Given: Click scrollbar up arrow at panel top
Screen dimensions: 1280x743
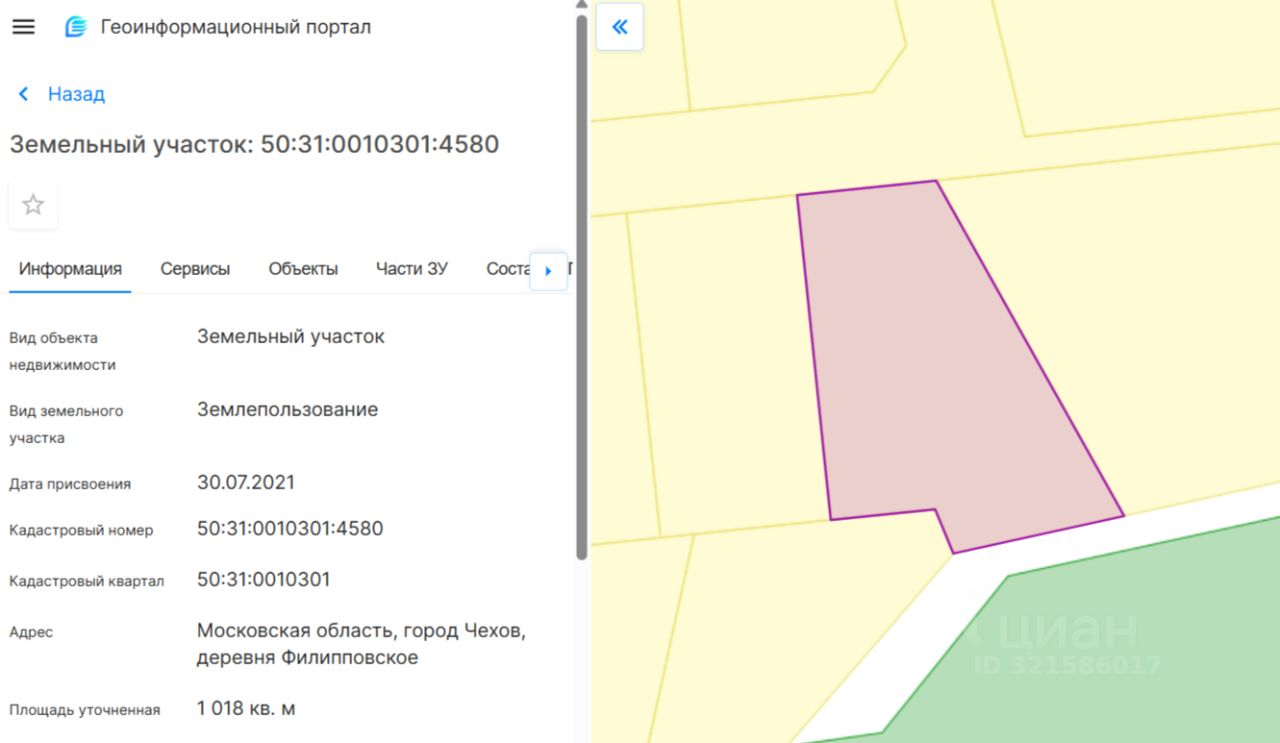Looking at the screenshot, I should 582,5.
